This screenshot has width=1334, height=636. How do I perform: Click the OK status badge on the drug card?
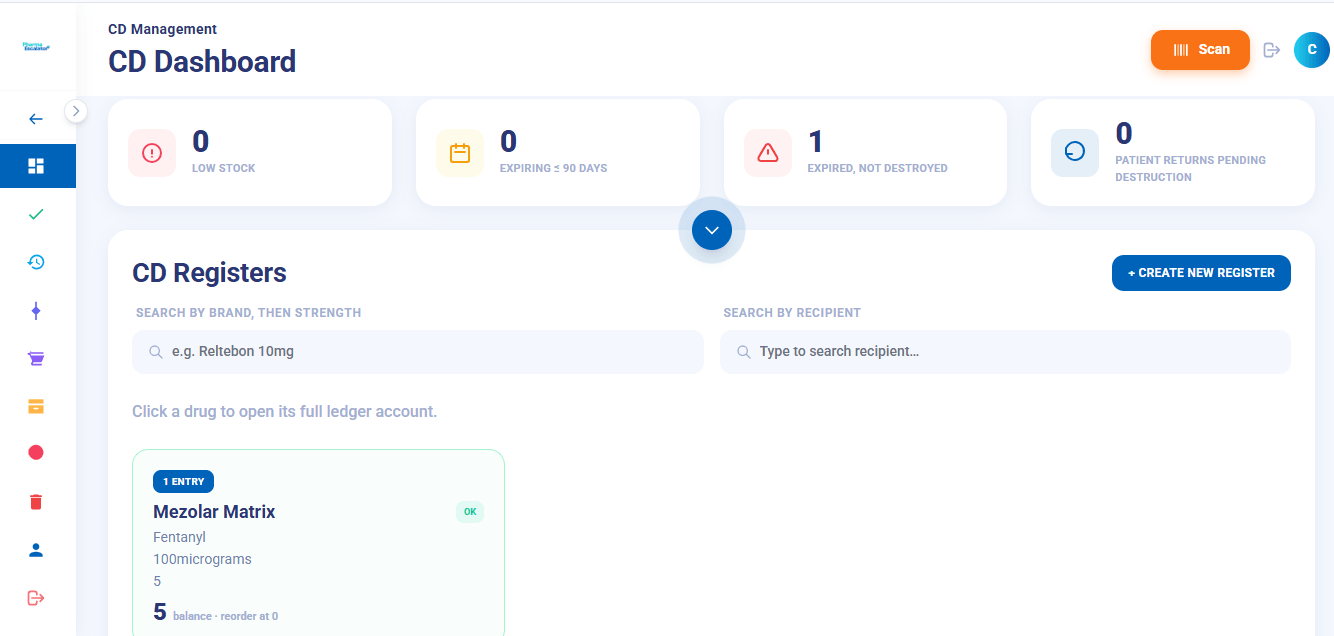coord(470,512)
